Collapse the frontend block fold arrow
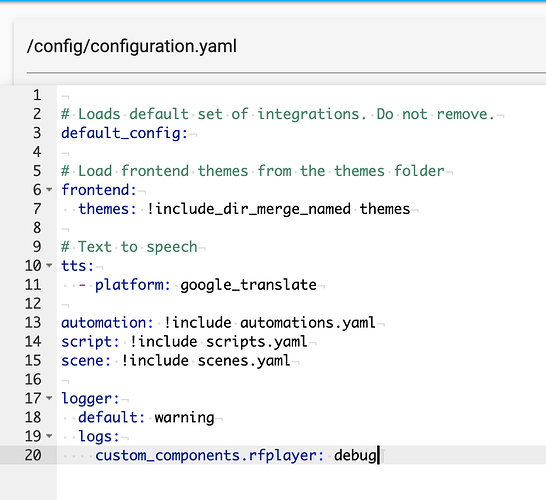 49,190
